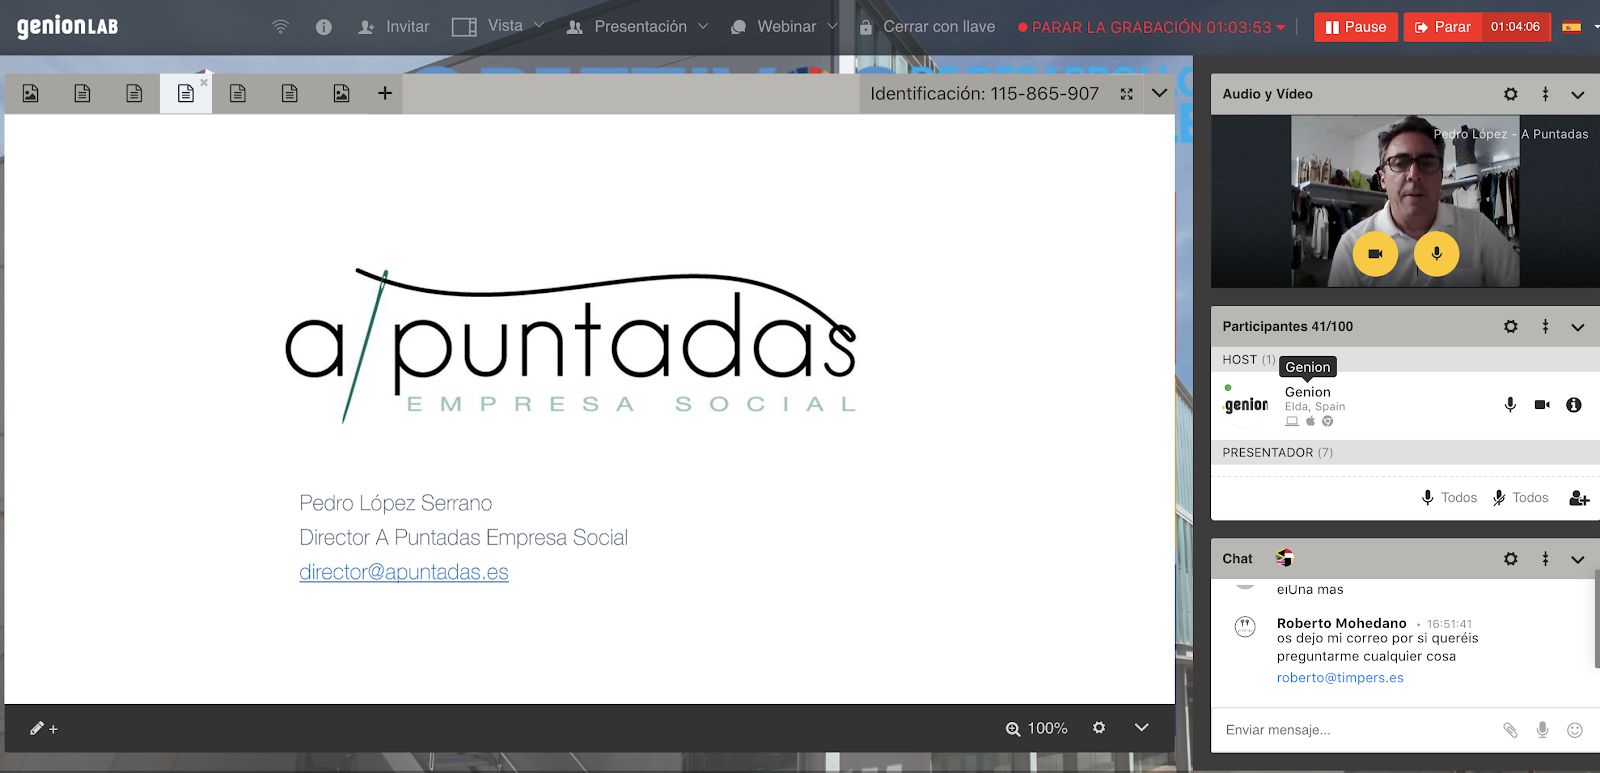Click Roberto Mohedano chat avatar

click(x=1245, y=627)
